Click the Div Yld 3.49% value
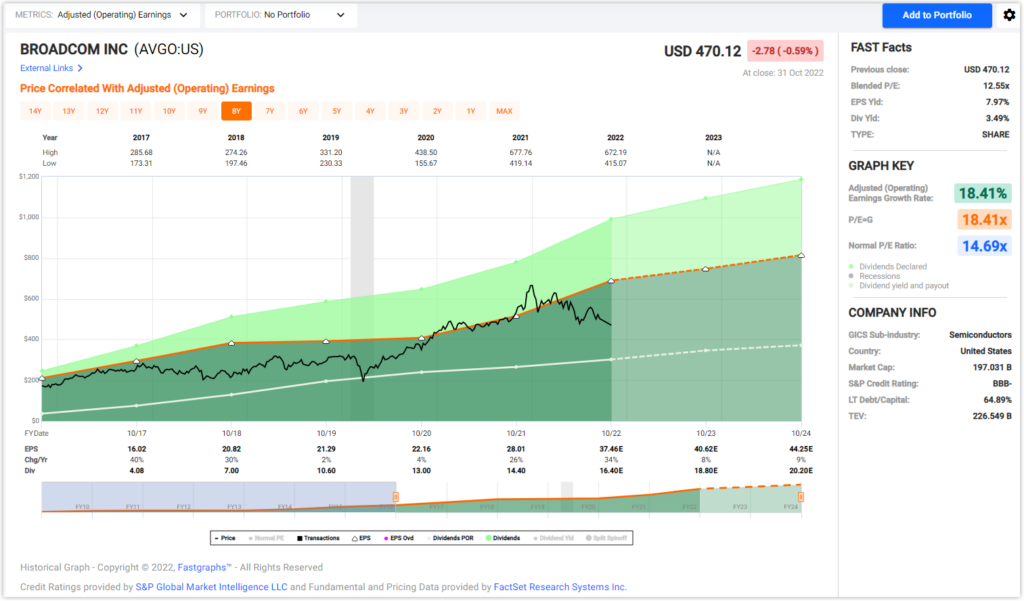 tap(997, 118)
